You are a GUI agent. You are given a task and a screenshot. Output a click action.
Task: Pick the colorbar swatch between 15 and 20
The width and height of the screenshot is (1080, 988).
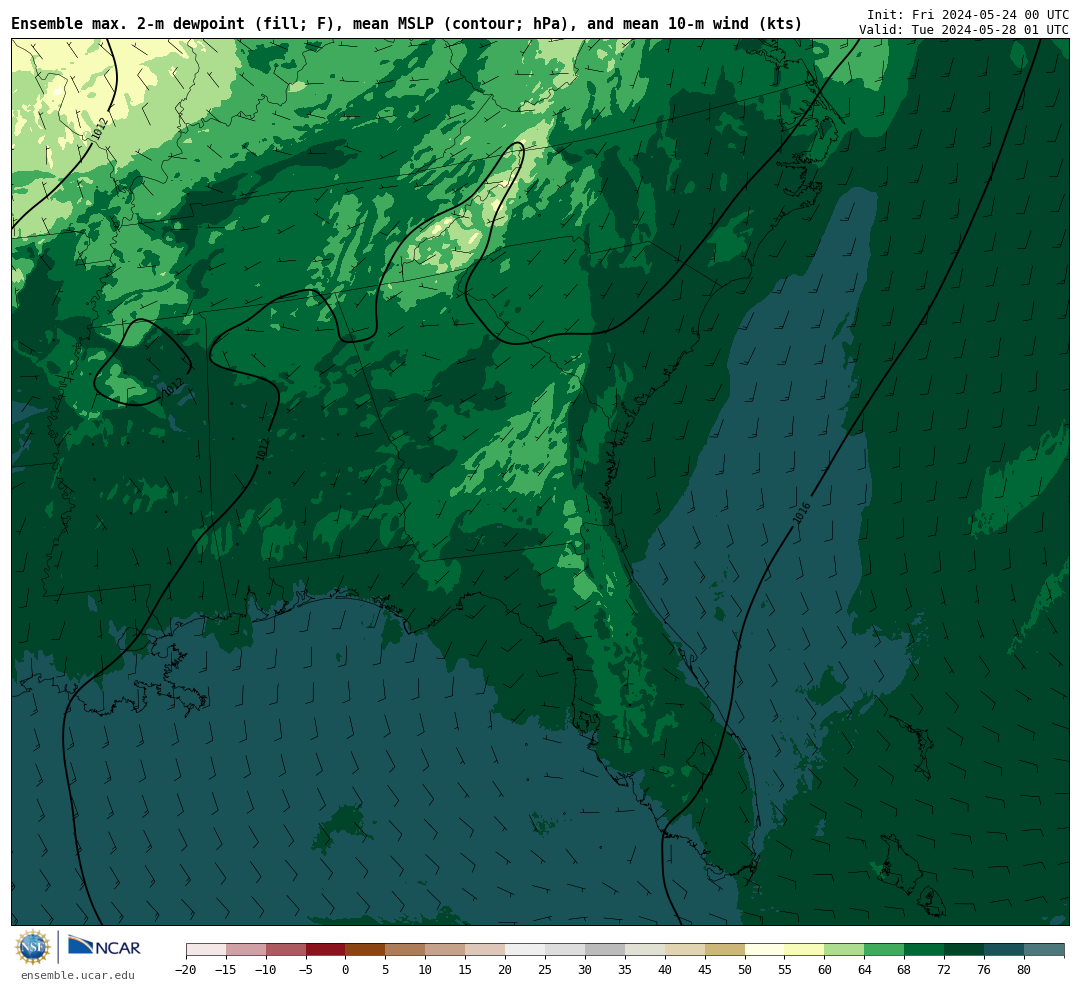point(486,950)
